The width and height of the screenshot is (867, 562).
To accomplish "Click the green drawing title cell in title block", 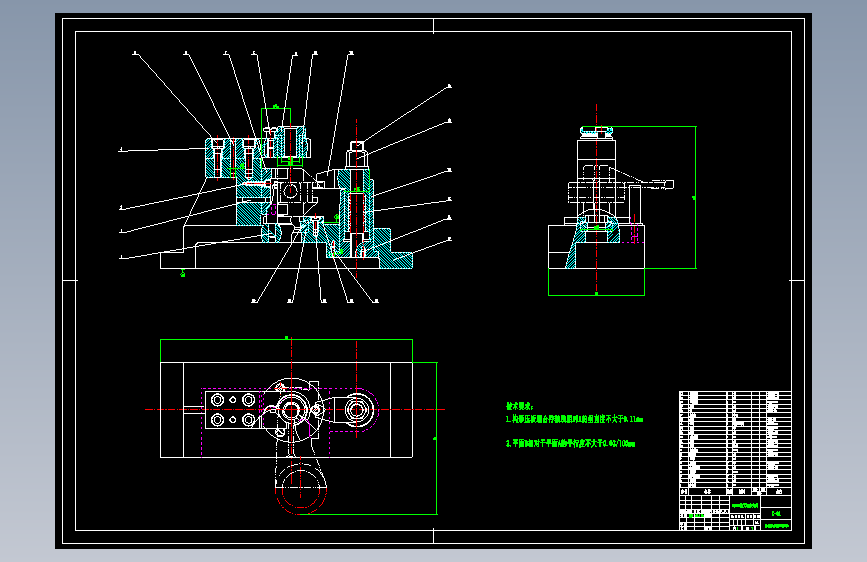I will point(744,505).
